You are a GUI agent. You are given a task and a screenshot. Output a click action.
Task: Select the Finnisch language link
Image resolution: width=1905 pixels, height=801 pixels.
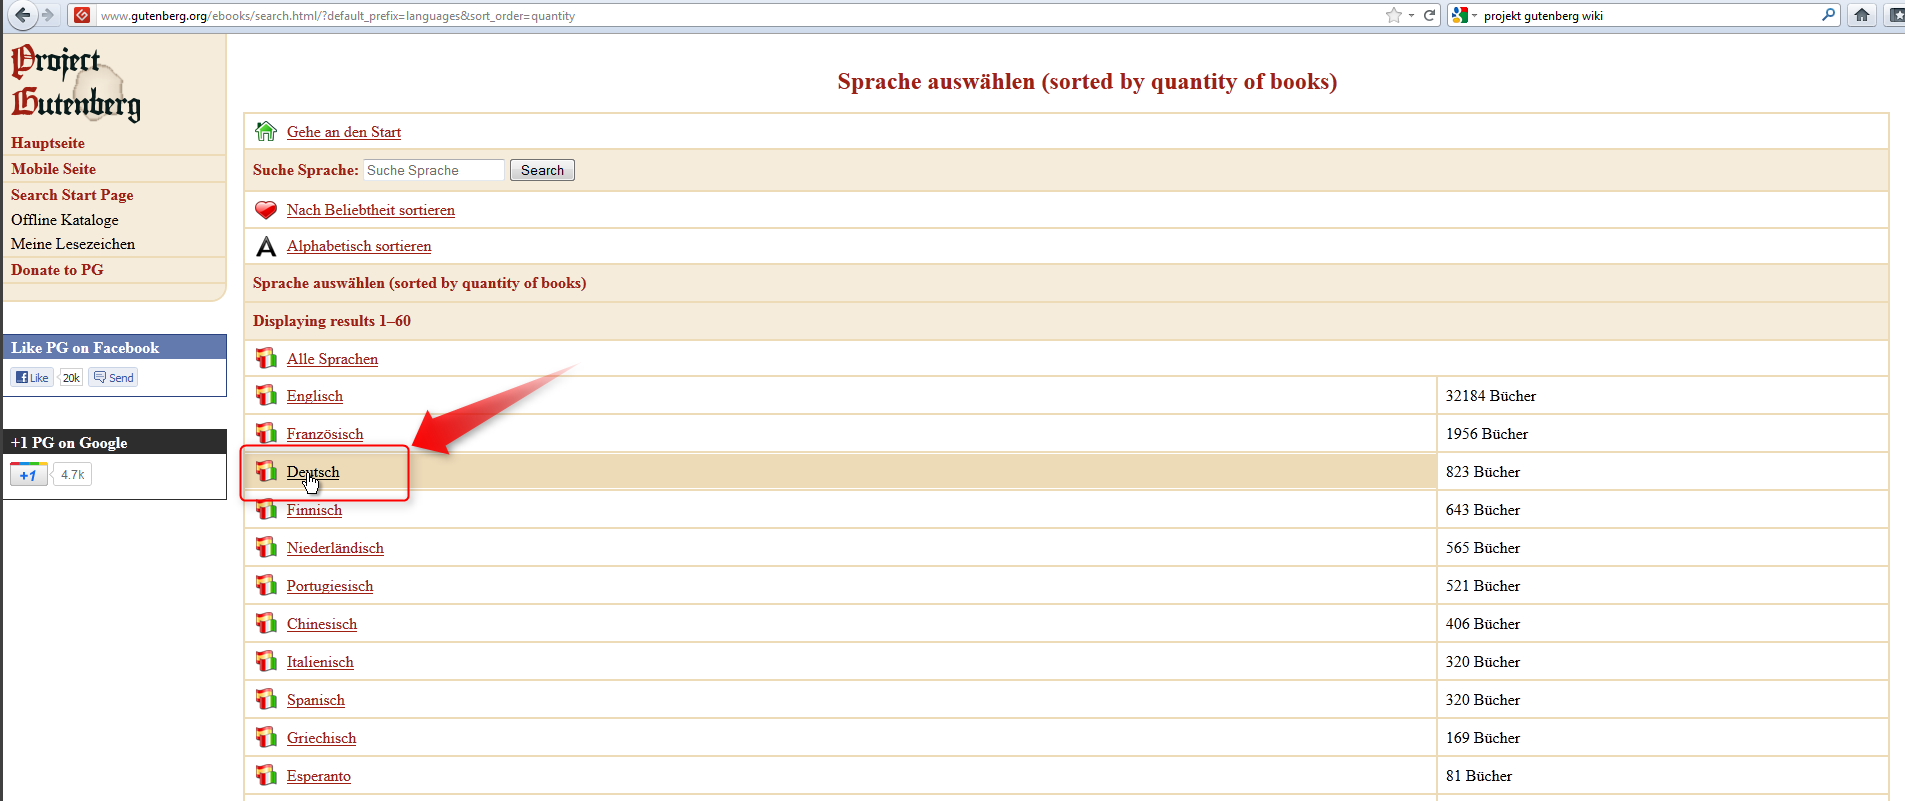click(x=314, y=510)
